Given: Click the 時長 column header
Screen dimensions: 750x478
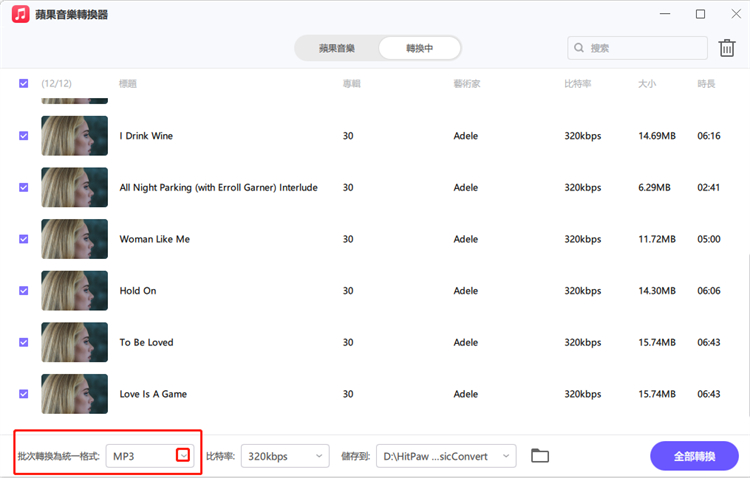Looking at the screenshot, I should coord(706,84).
